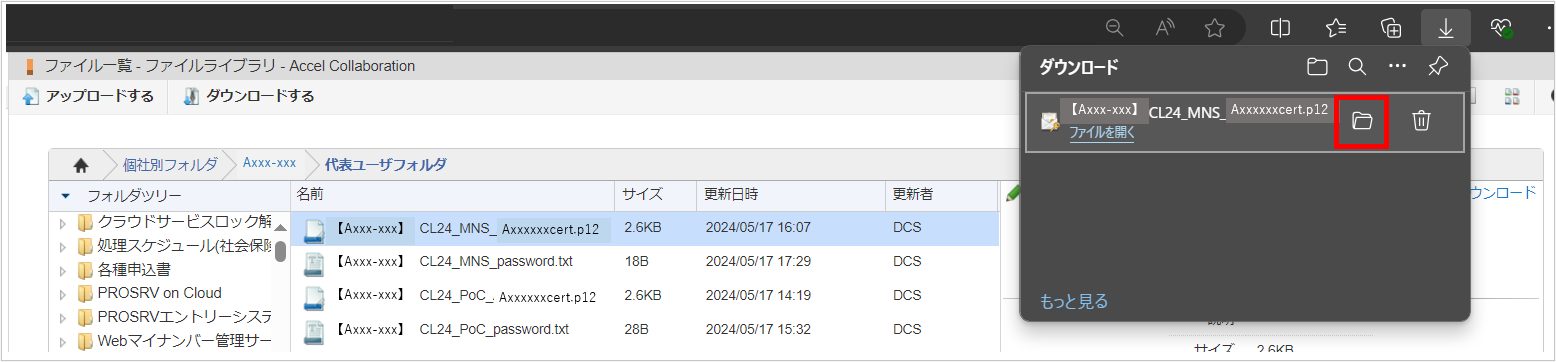The width and height of the screenshot is (1556, 362).
Task: Open Browser essentials heart icon
Action: tap(1501, 28)
